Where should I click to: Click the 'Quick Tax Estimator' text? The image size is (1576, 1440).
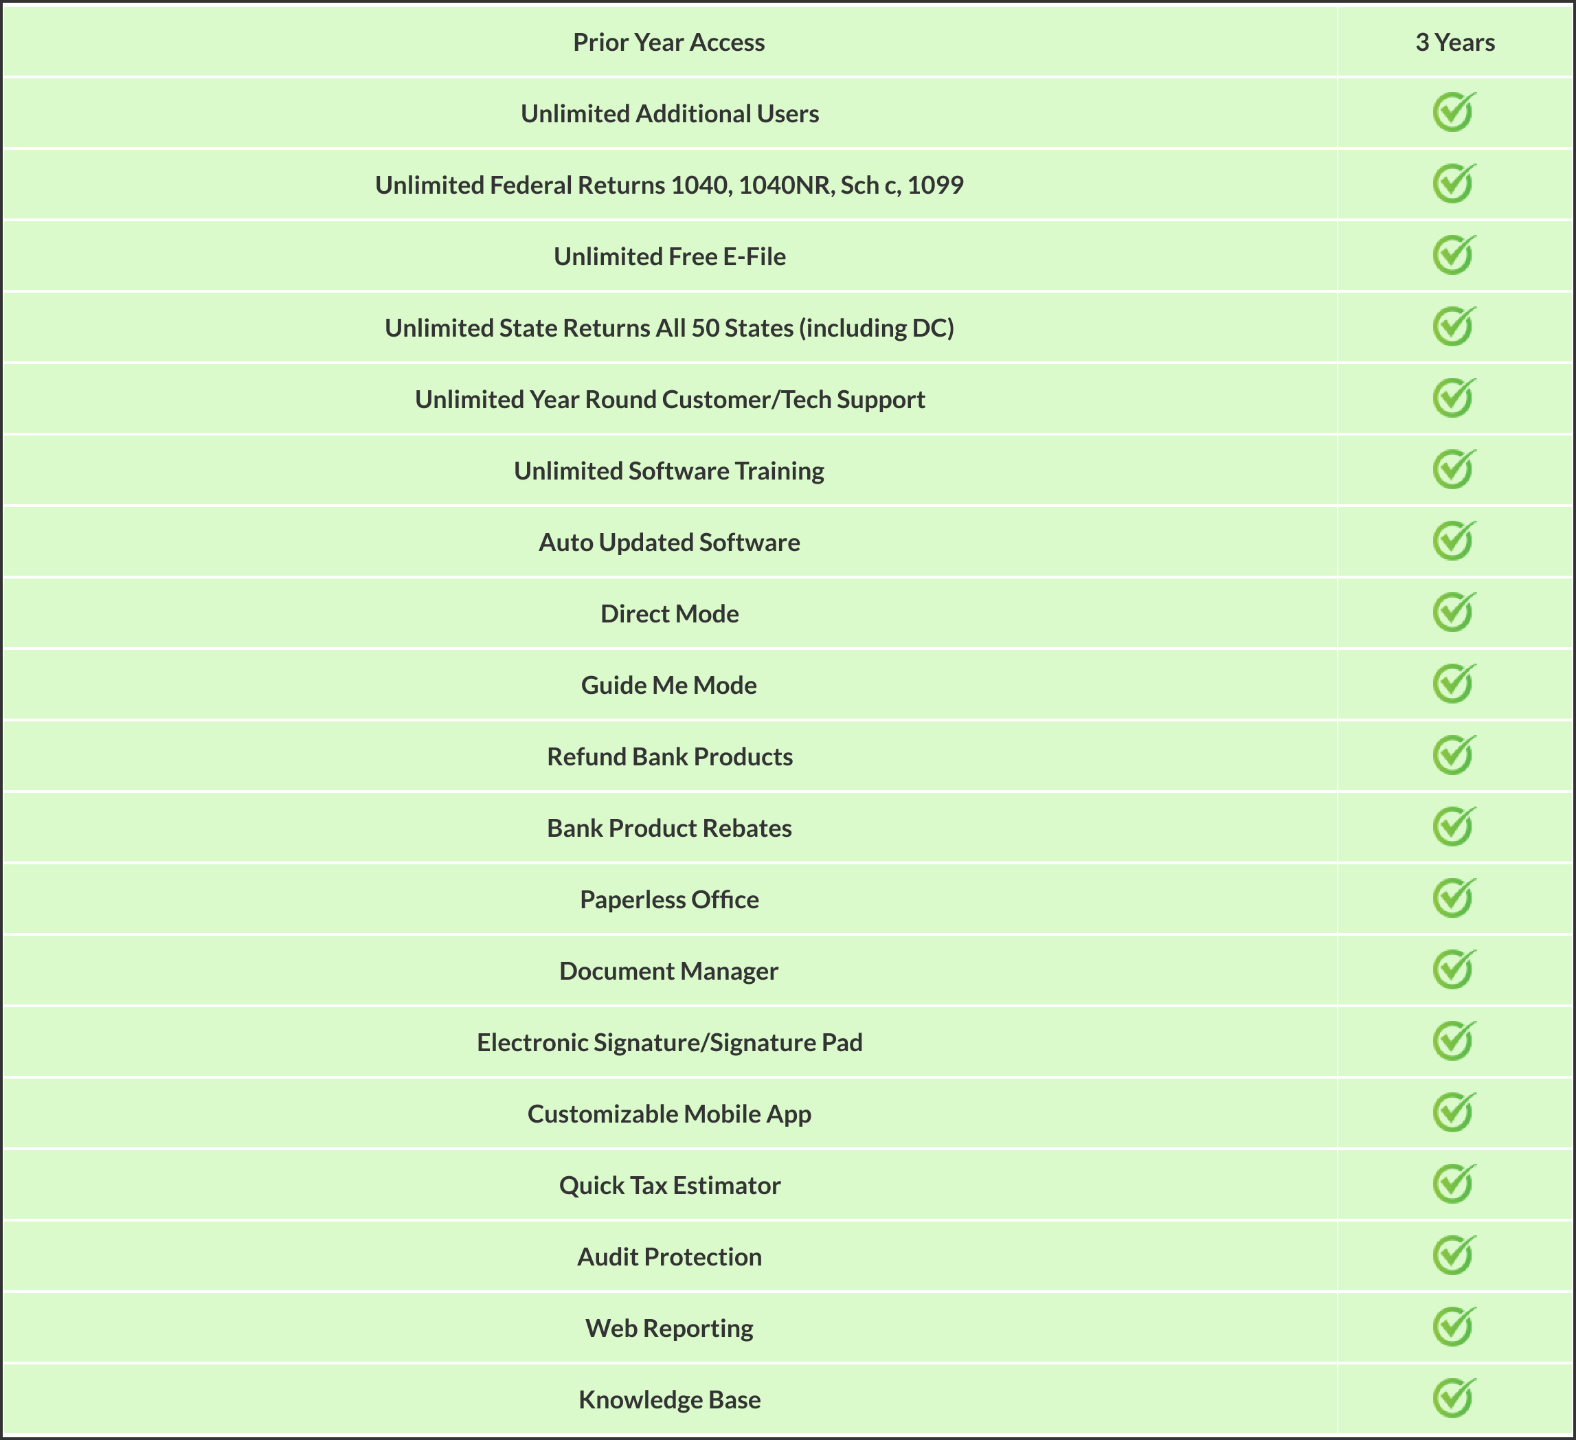pos(670,1186)
